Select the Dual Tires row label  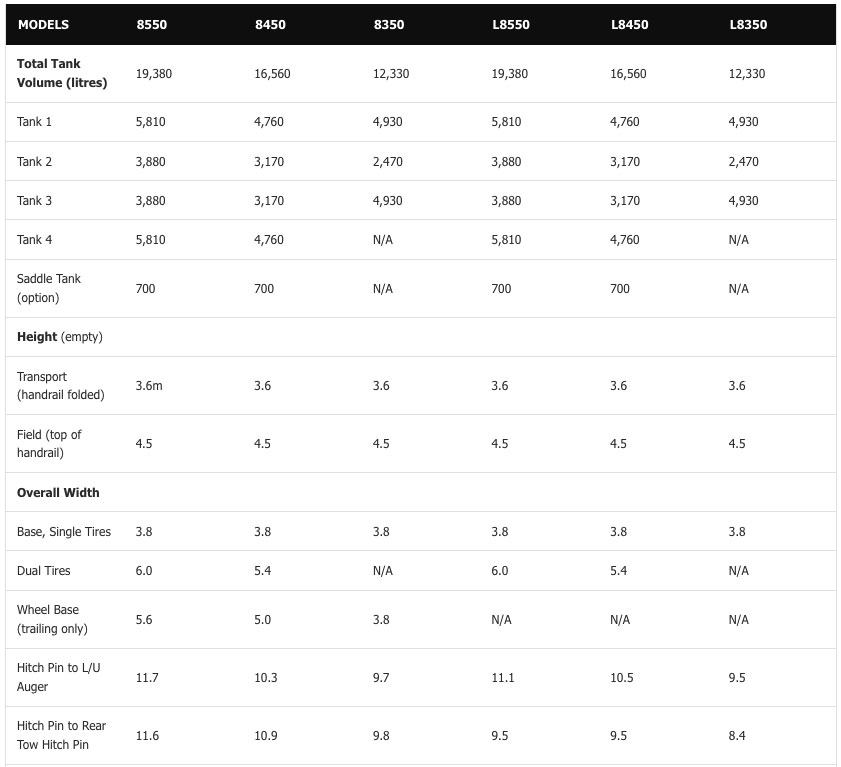tap(44, 571)
